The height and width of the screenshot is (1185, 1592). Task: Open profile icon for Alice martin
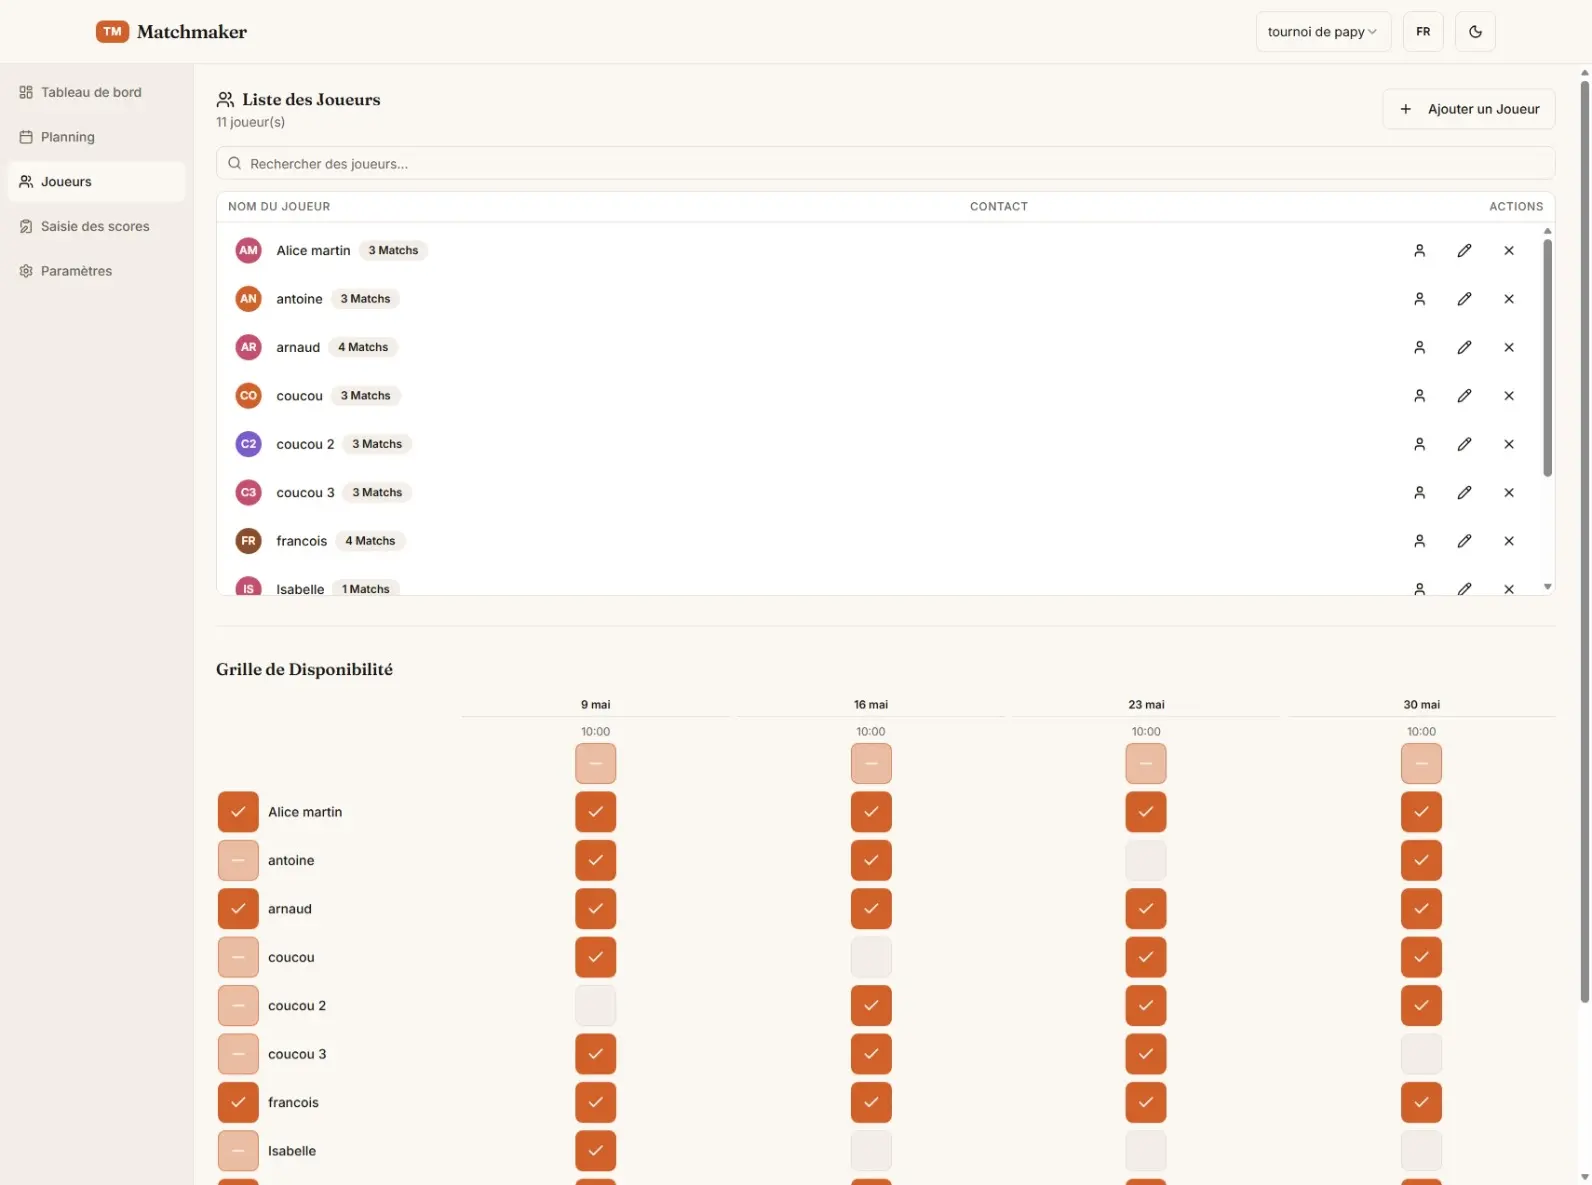1419,251
